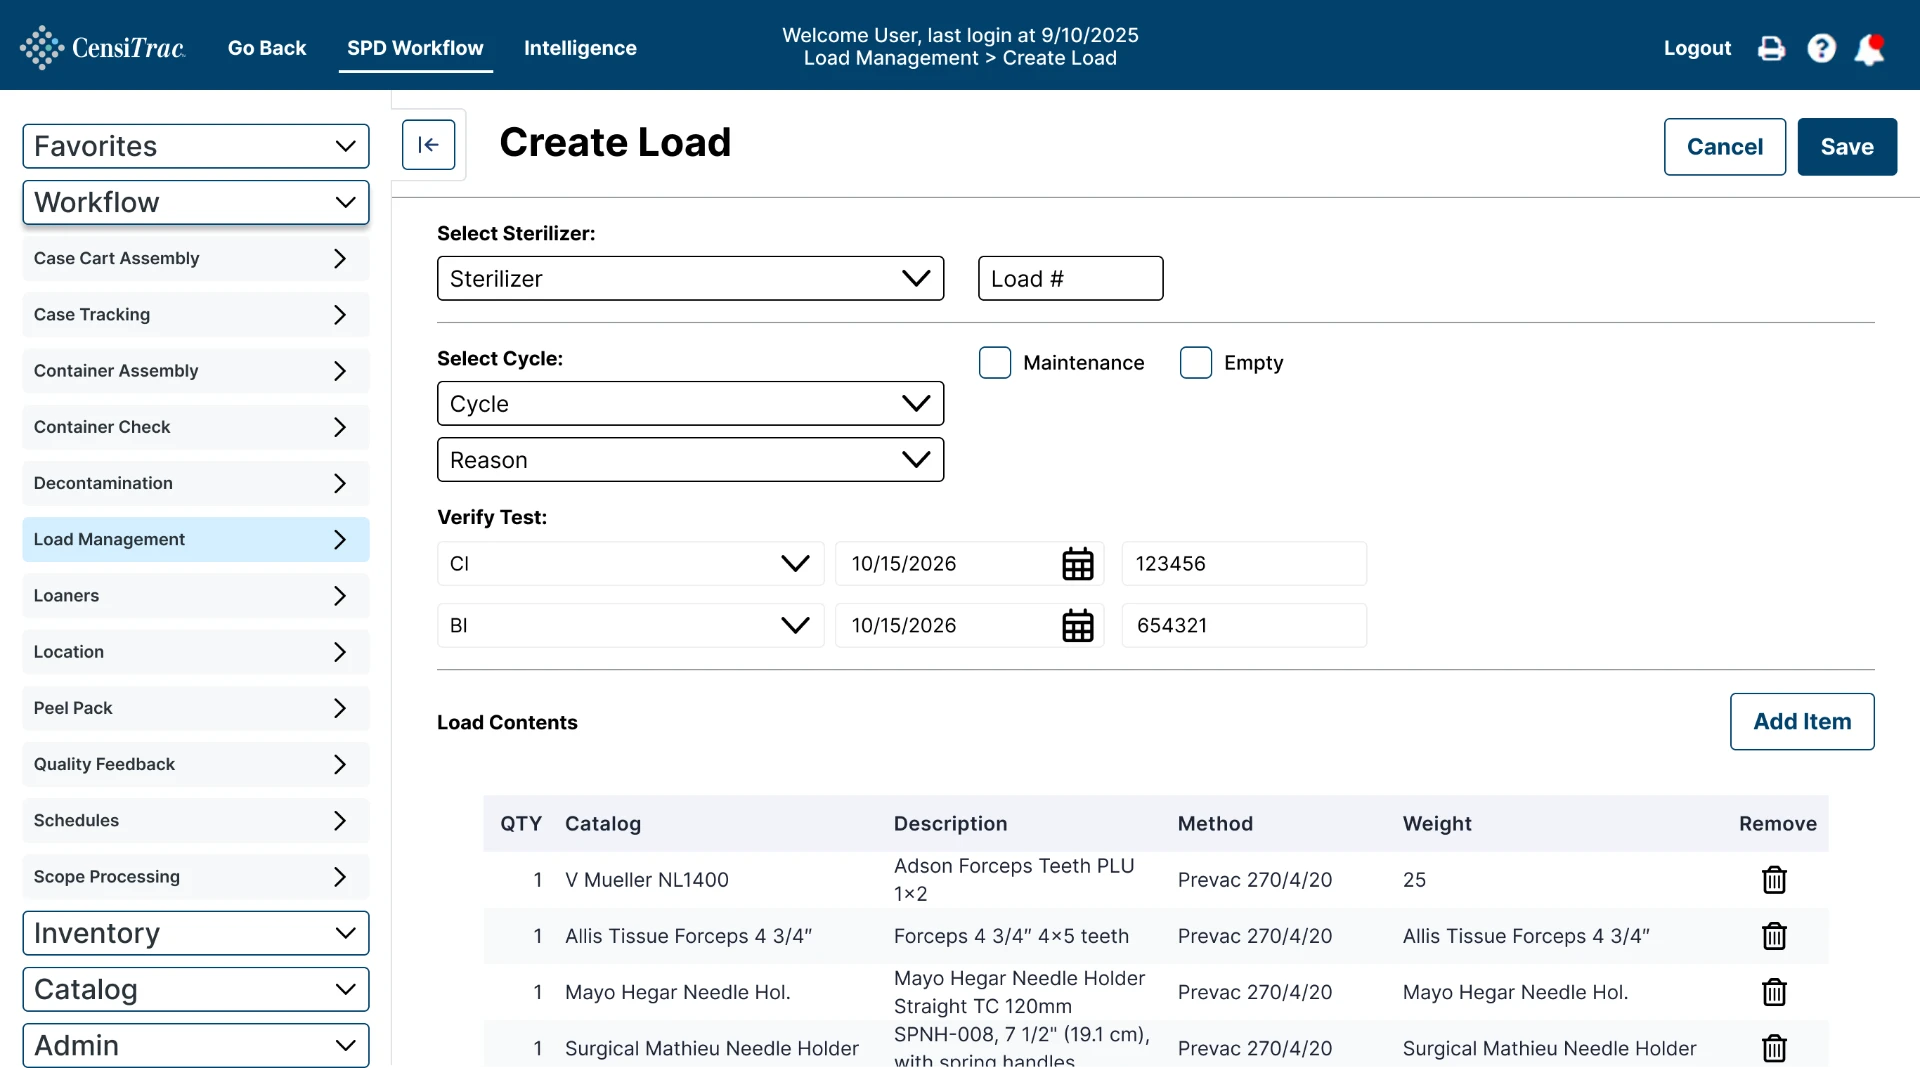
Task: Click the 123456 lot number field
Action: pyautogui.click(x=1244, y=564)
